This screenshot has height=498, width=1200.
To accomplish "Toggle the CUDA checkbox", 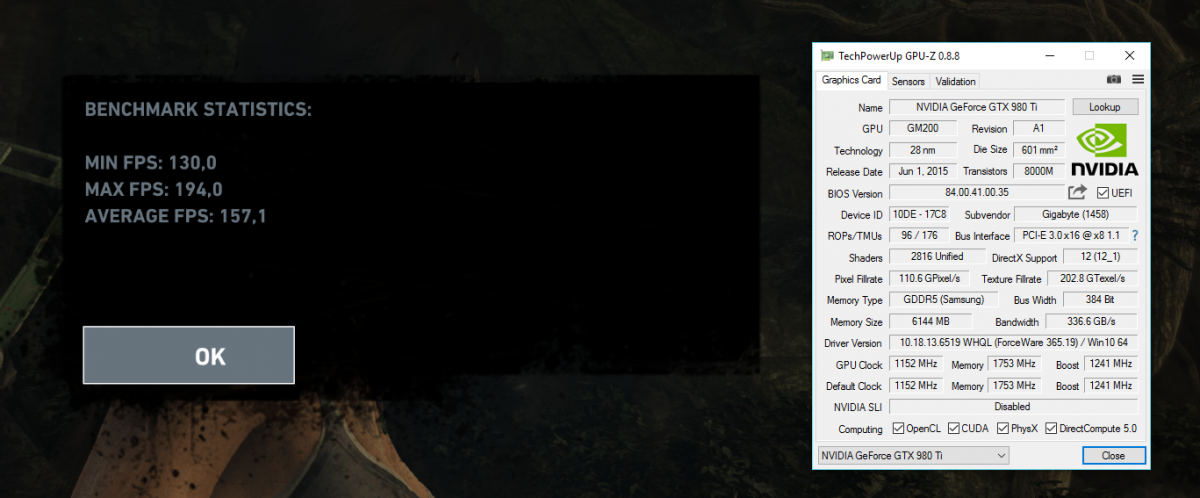I will point(954,429).
